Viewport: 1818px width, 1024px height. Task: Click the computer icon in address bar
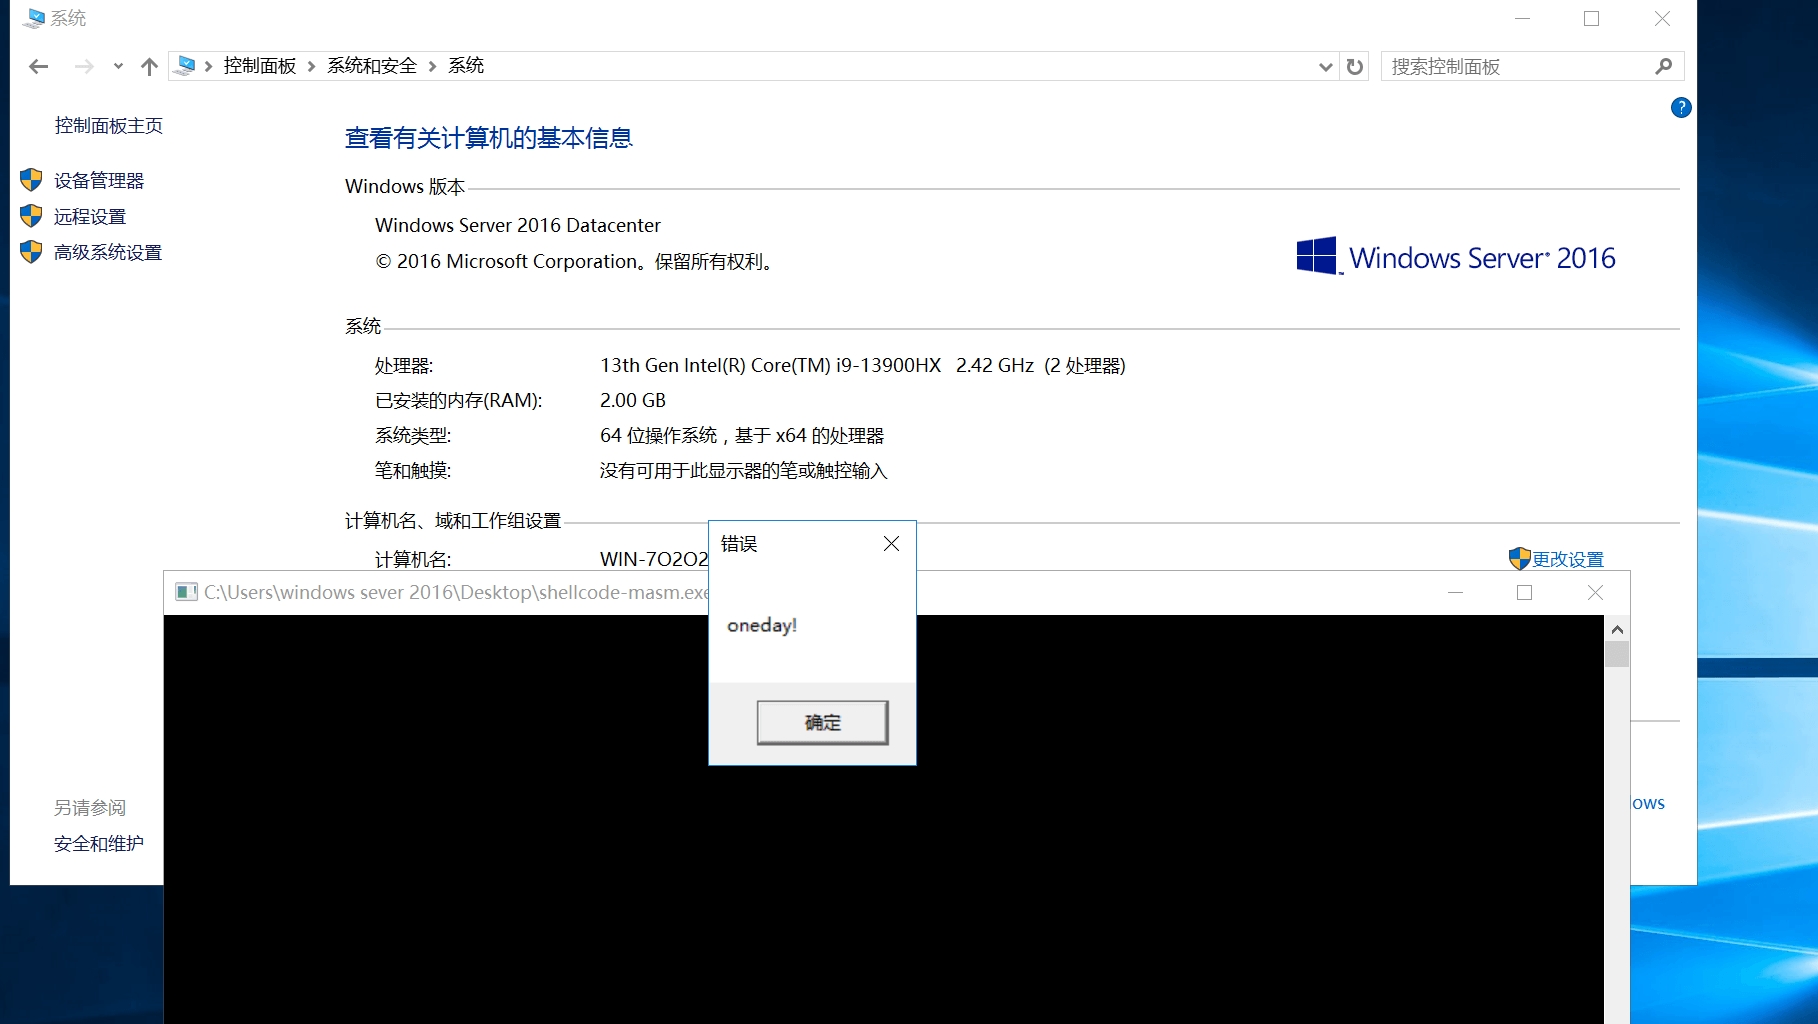click(185, 66)
